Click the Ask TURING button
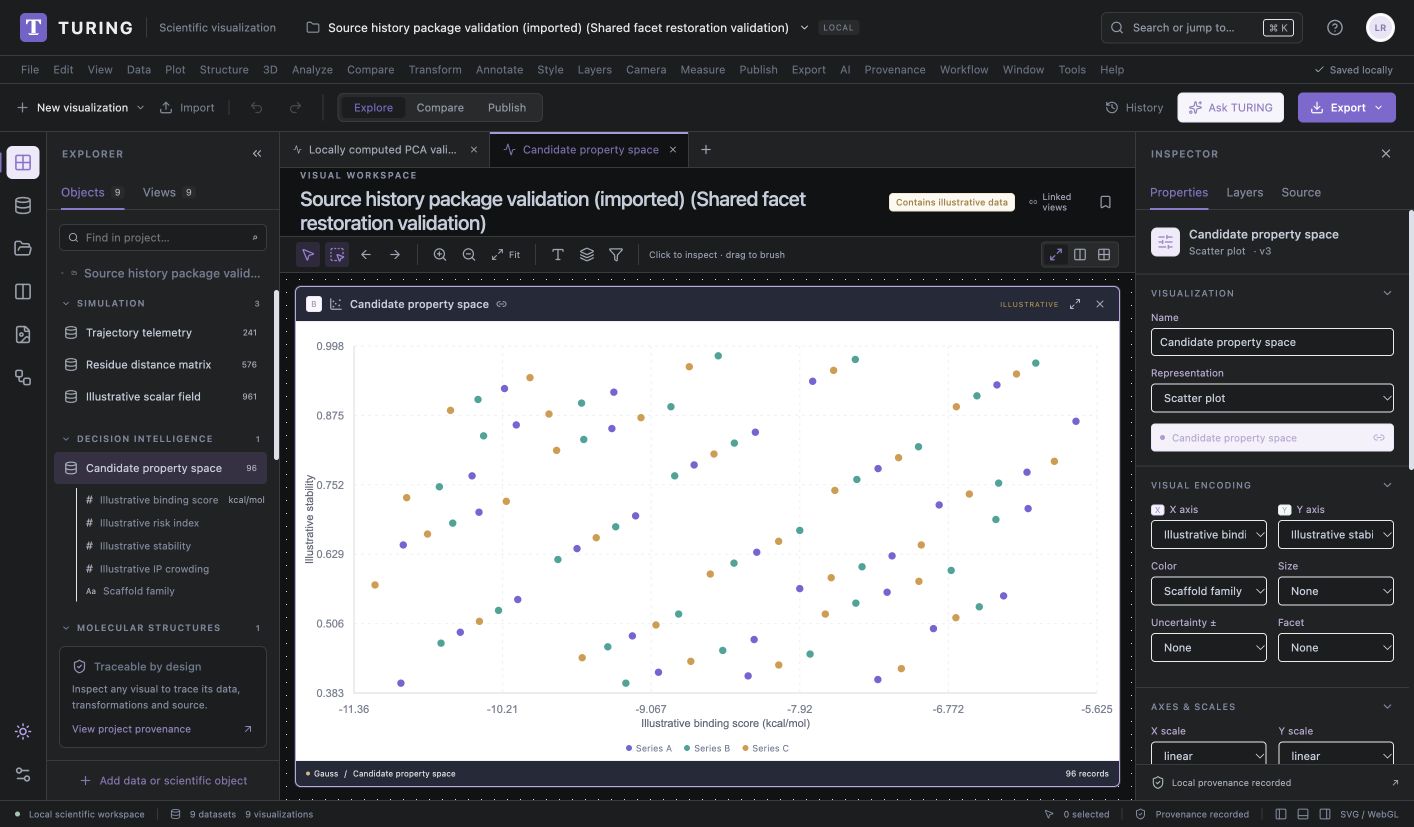Viewport: 1414px width, 827px height. 1230,108
